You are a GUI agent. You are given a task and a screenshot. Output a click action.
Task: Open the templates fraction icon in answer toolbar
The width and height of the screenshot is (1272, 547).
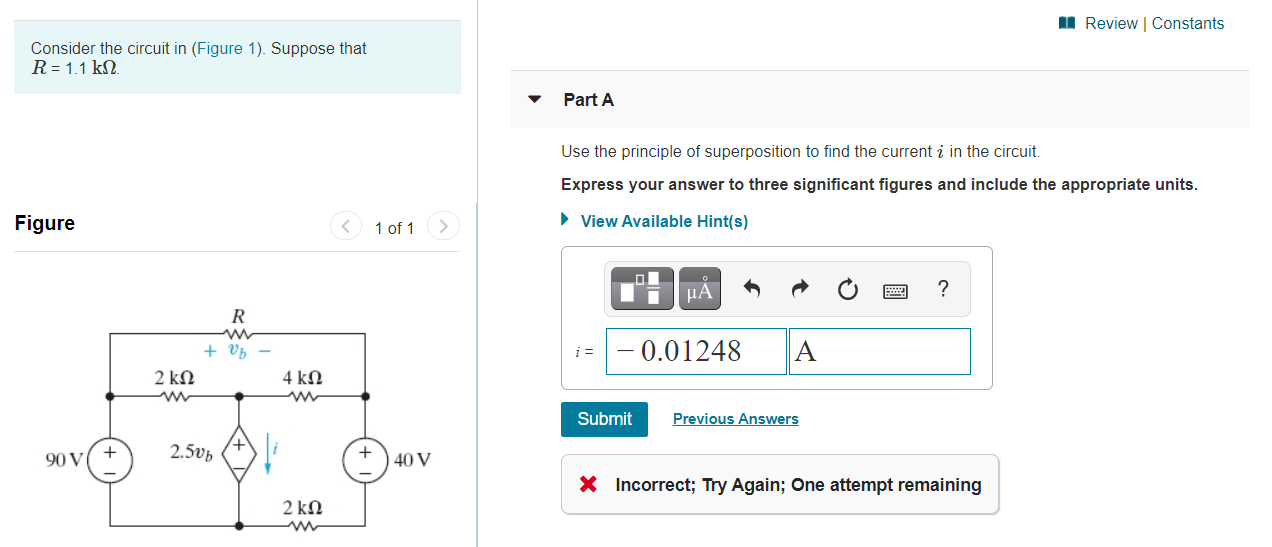click(x=639, y=289)
